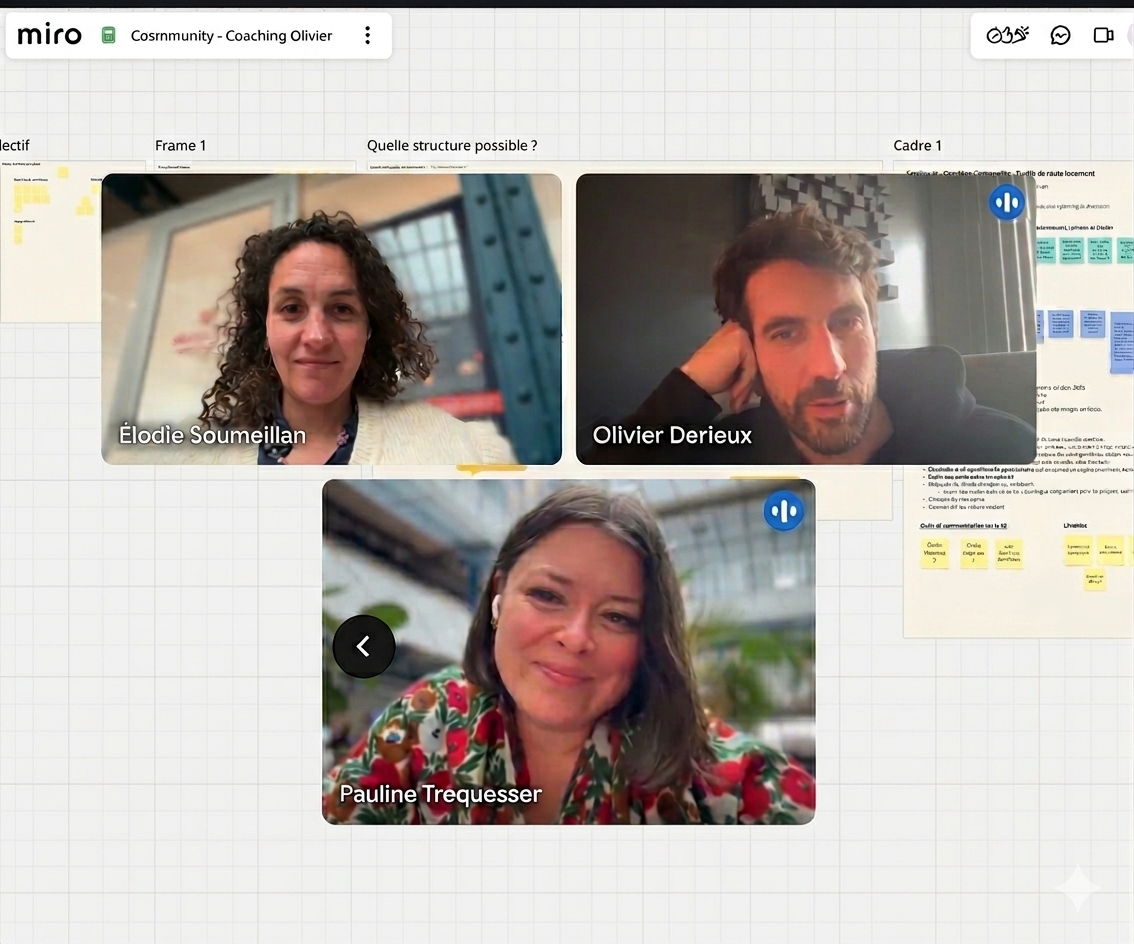The image size is (1134, 944).
Task: Open the chat icon
Action: pos(1060,34)
